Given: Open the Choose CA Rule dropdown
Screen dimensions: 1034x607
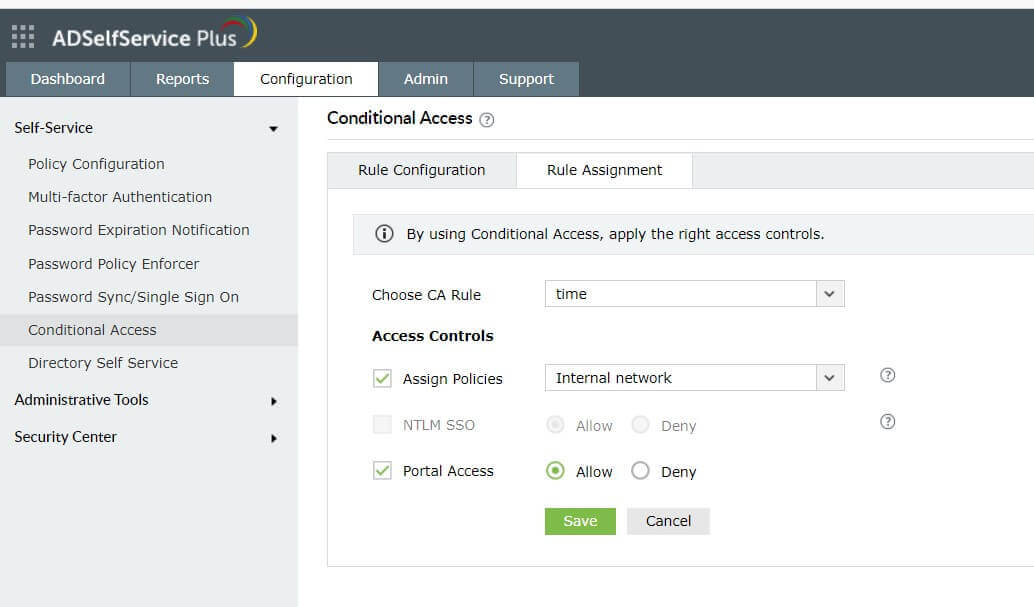Looking at the screenshot, I should 830,293.
